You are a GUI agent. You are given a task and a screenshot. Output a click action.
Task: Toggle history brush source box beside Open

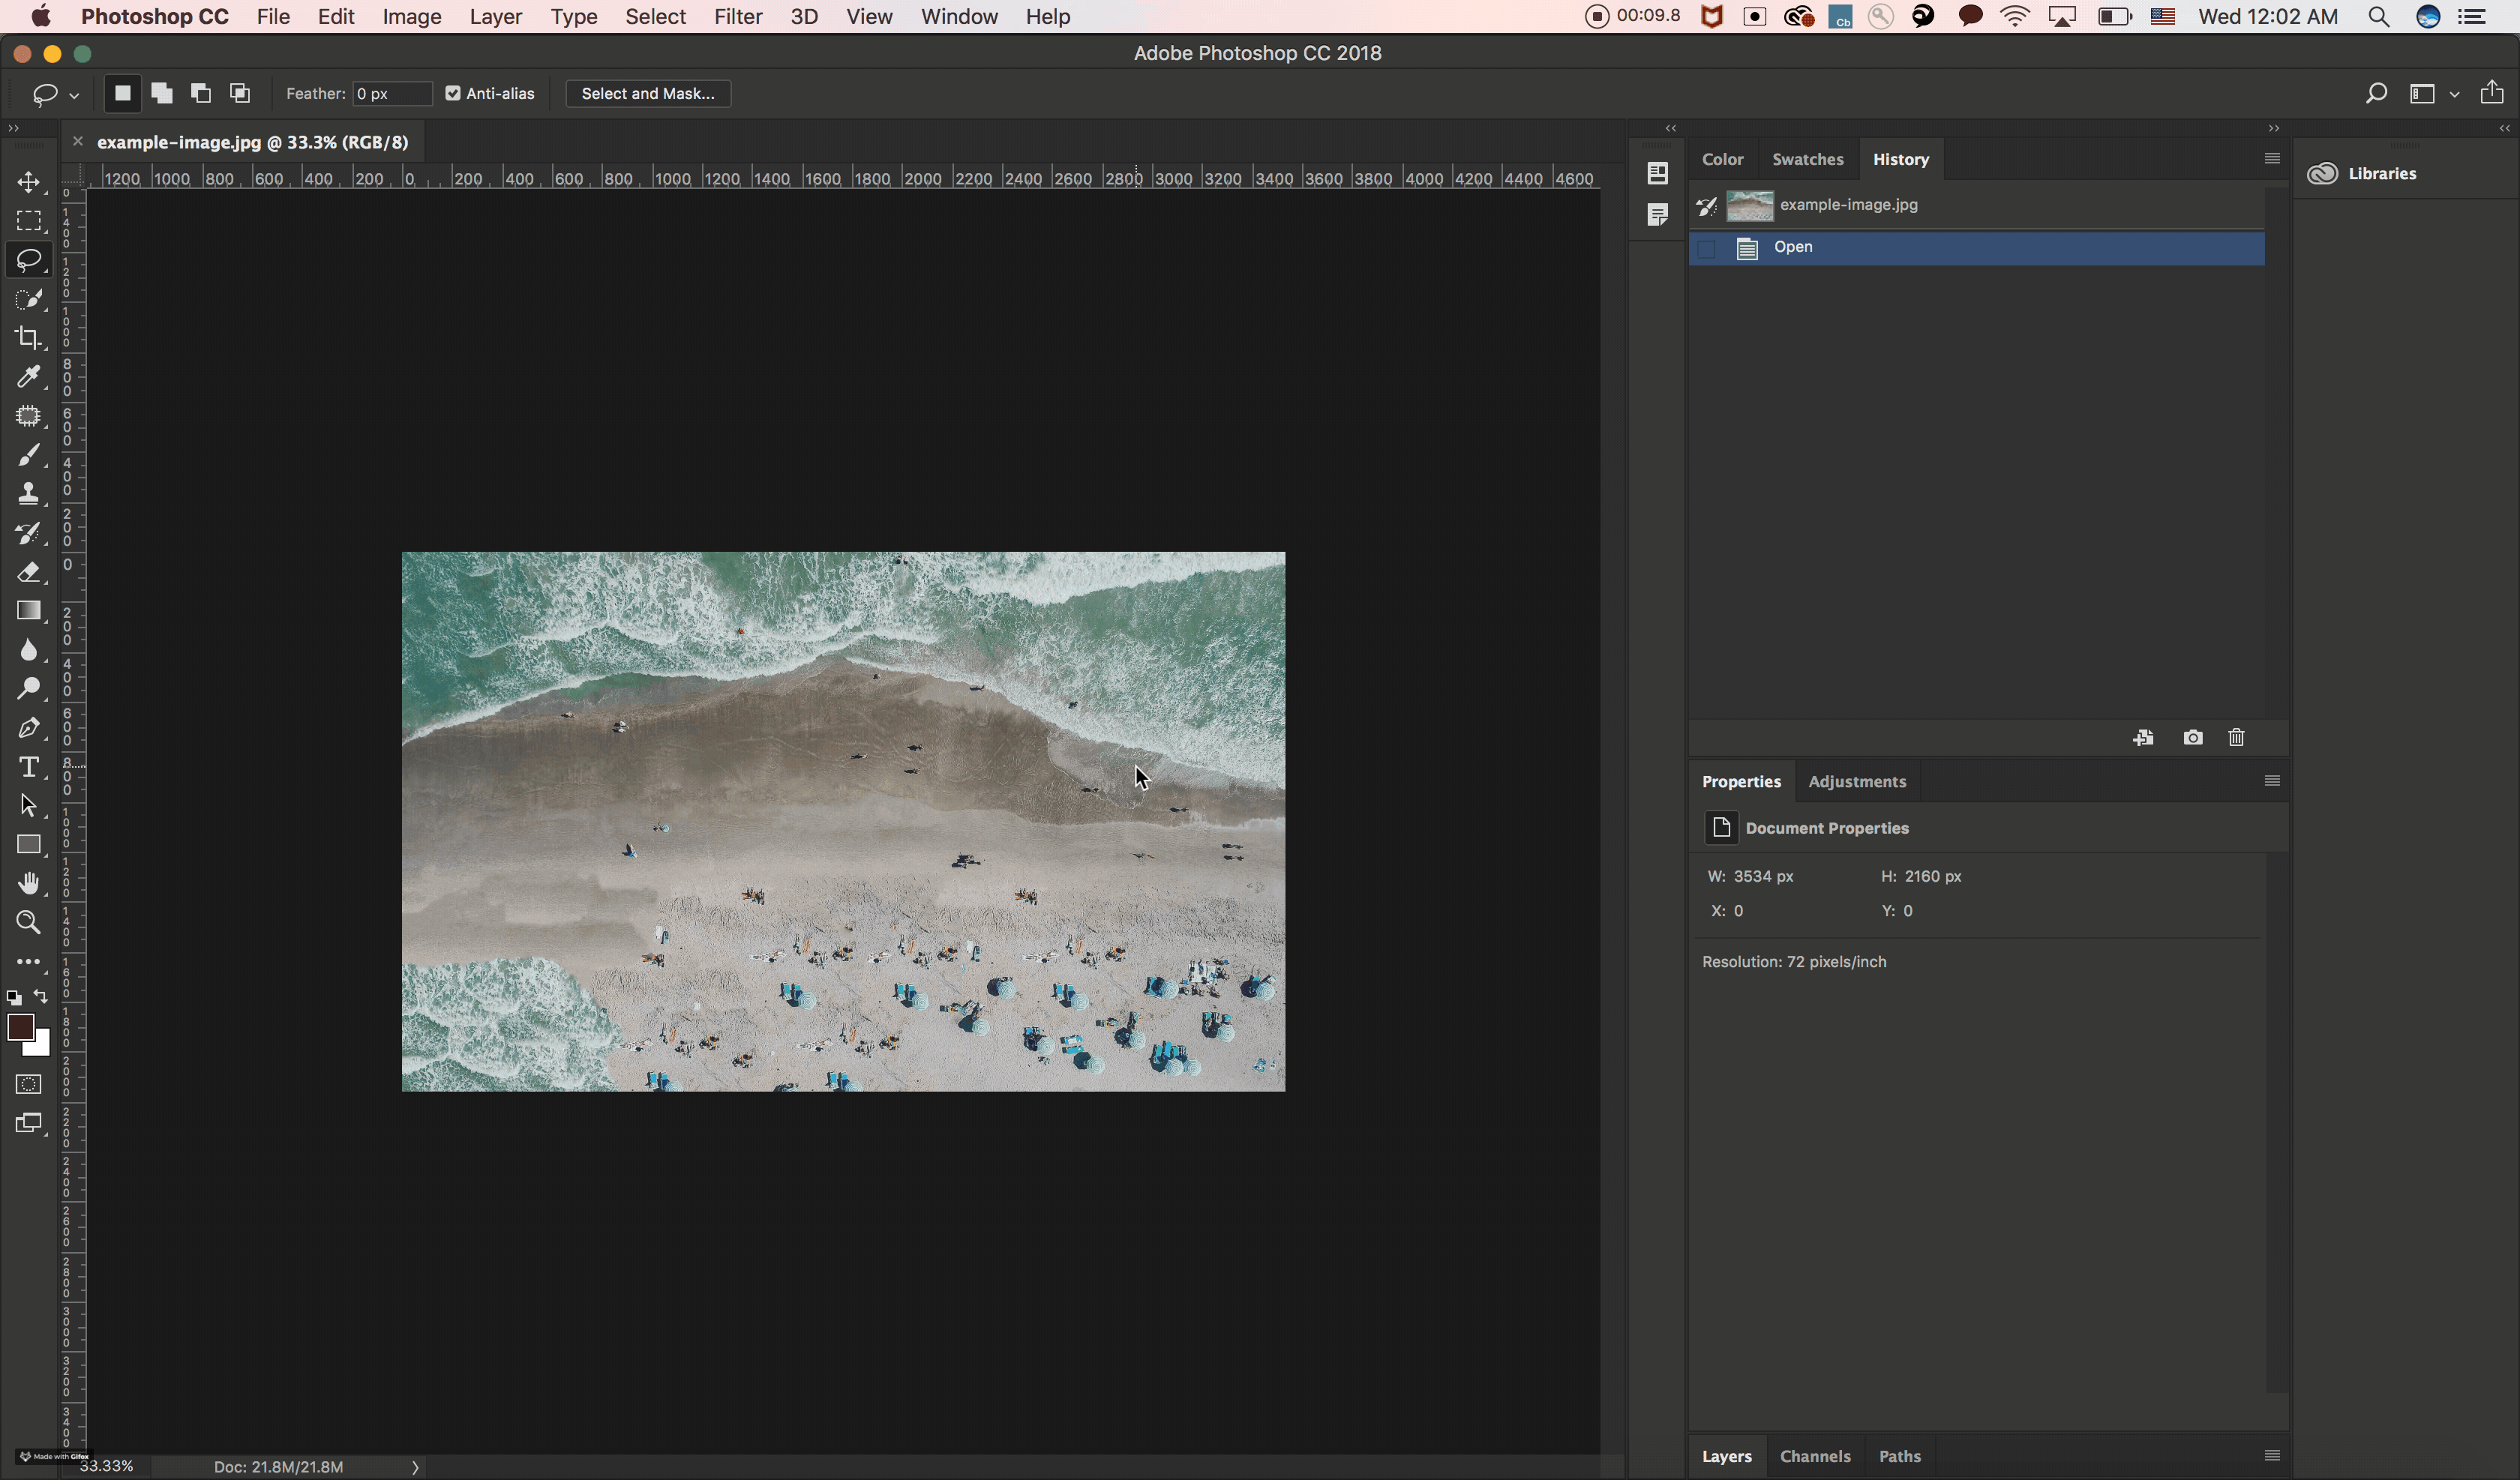[1707, 248]
